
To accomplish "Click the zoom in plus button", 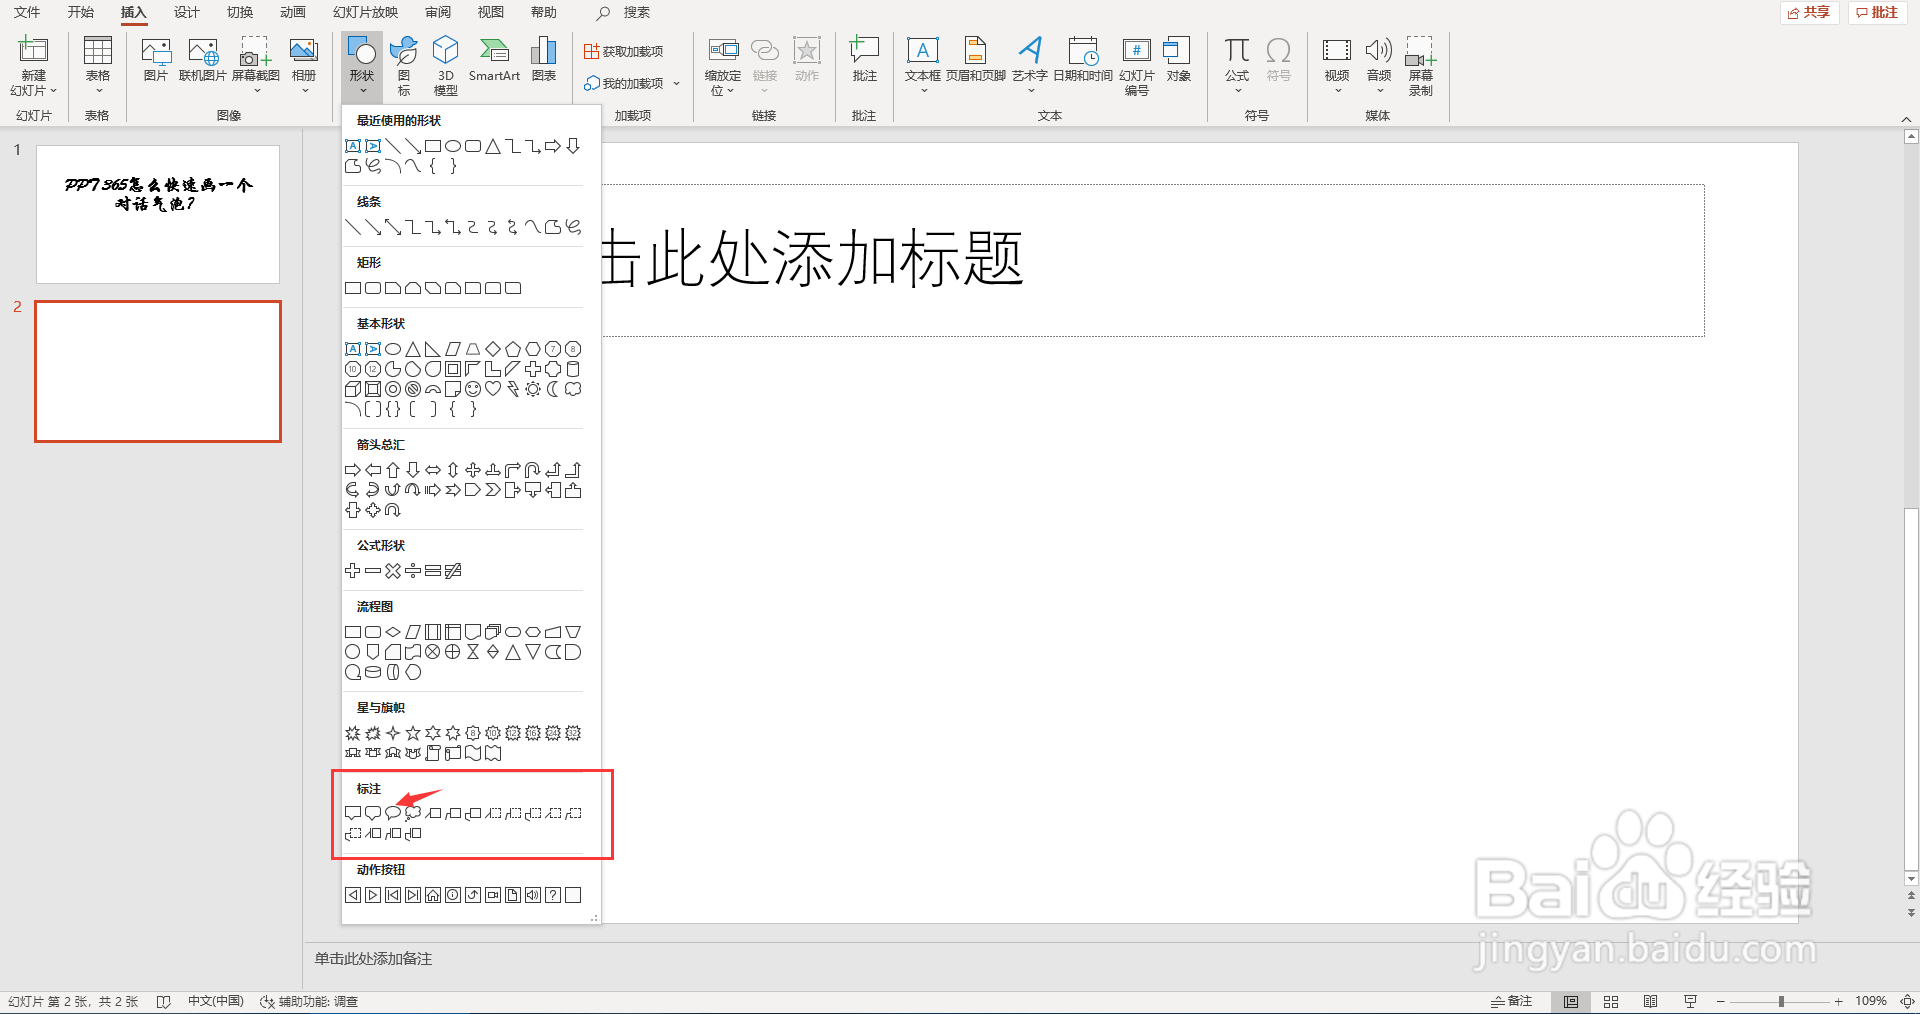I will coord(1838,1001).
